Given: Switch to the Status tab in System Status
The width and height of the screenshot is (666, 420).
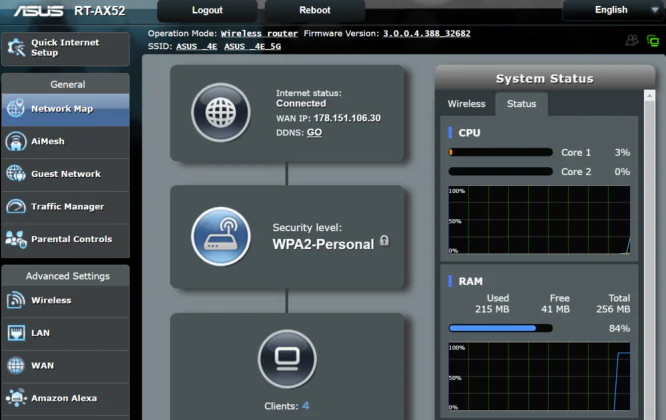Looking at the screenshot, I should pyautogui.click(x=522, y=104).
